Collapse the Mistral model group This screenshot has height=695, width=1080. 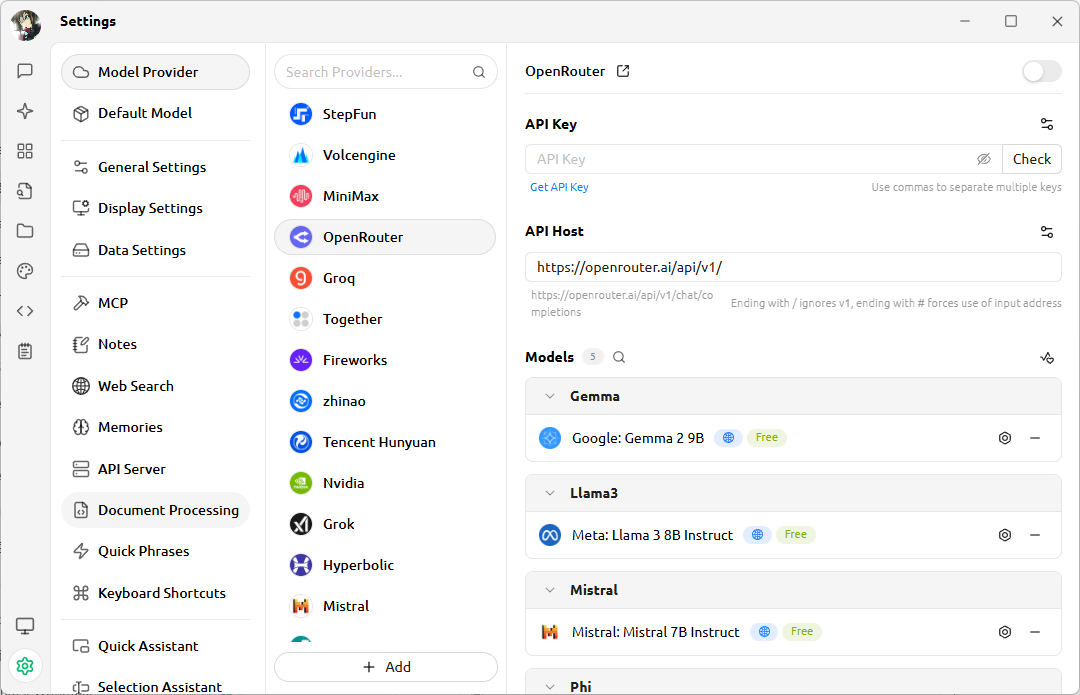pos(548,589)
